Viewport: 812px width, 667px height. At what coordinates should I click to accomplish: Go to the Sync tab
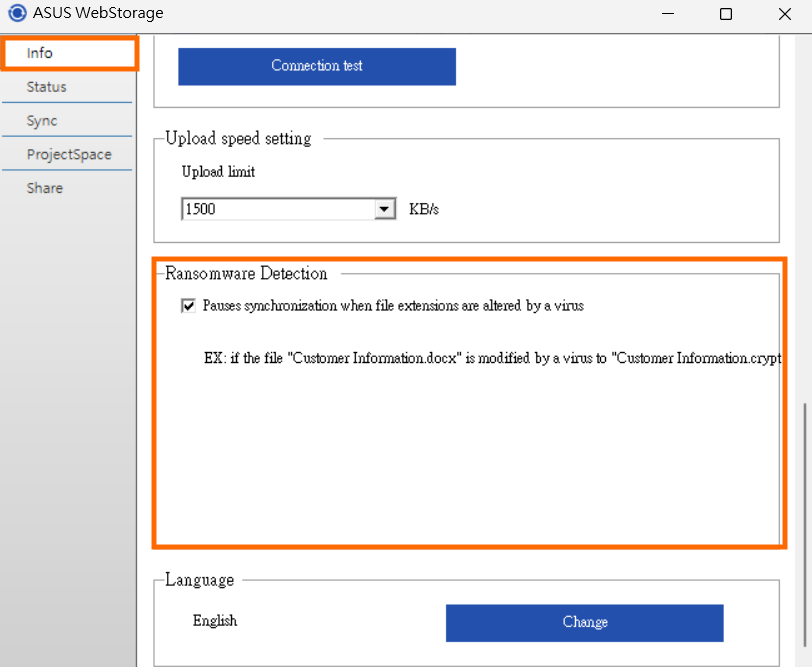click(x=67, y=120)
